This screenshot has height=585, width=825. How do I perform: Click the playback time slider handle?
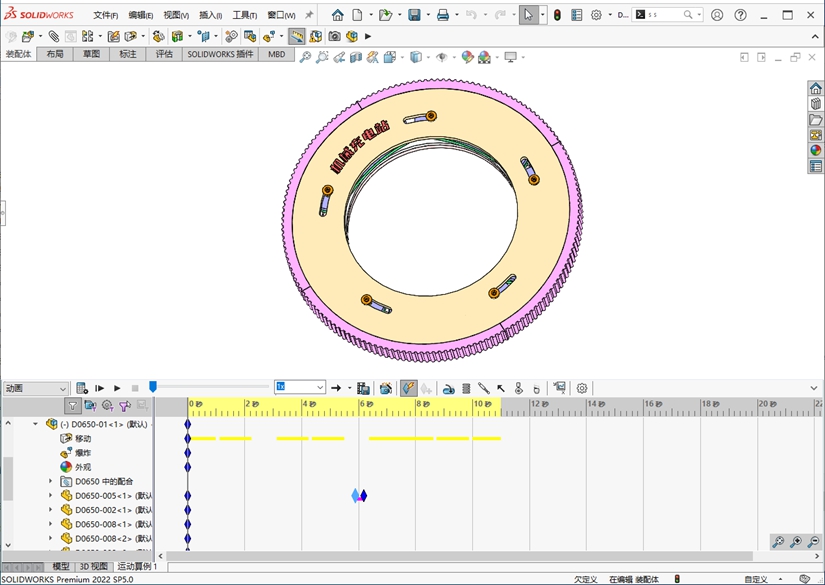pos(153,387)
